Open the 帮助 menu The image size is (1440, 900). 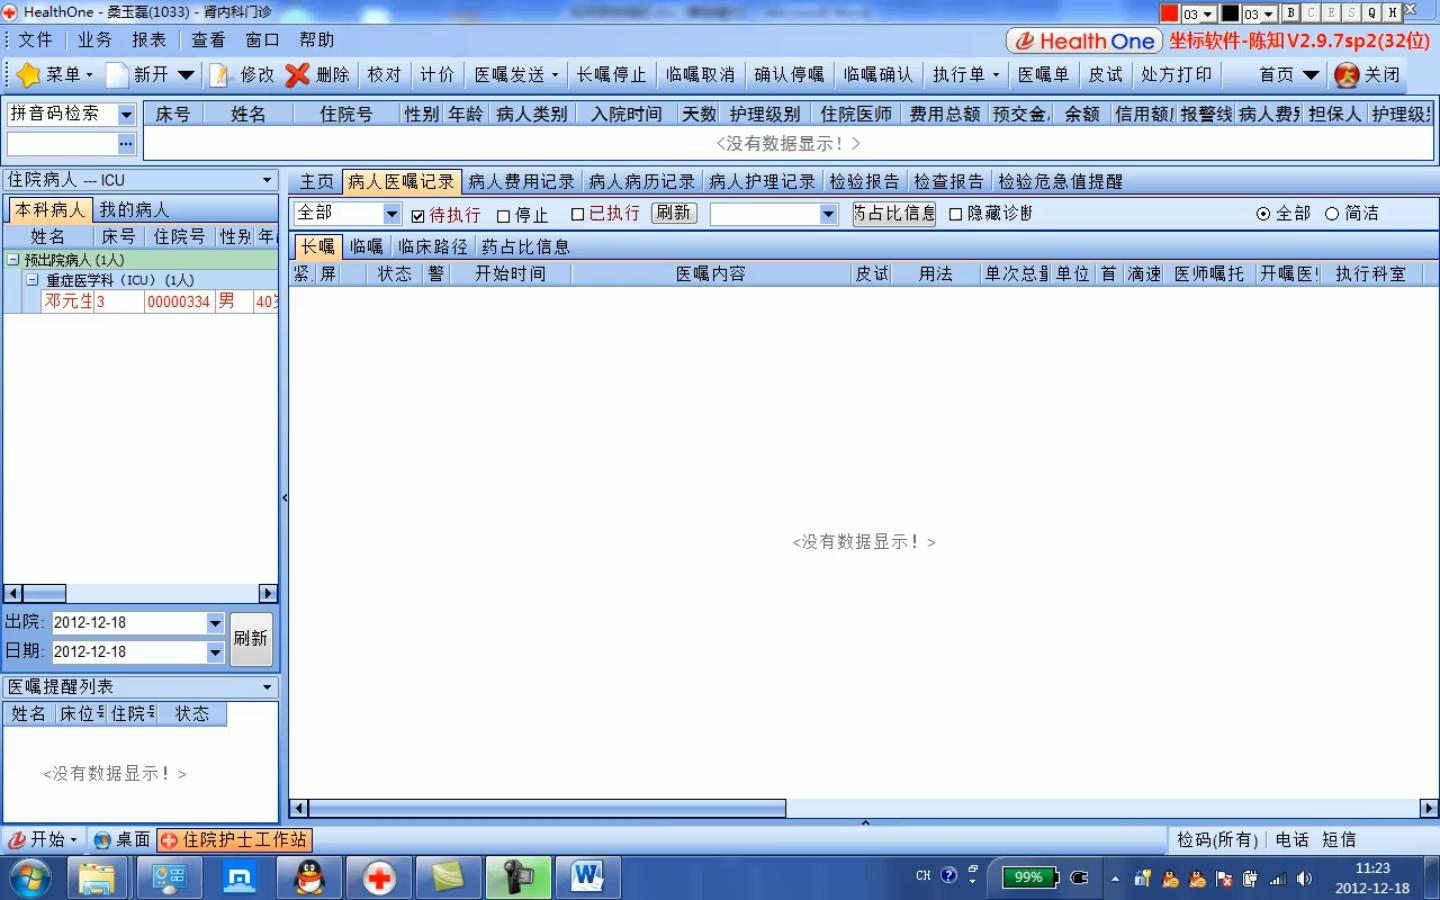pos(316,40)
